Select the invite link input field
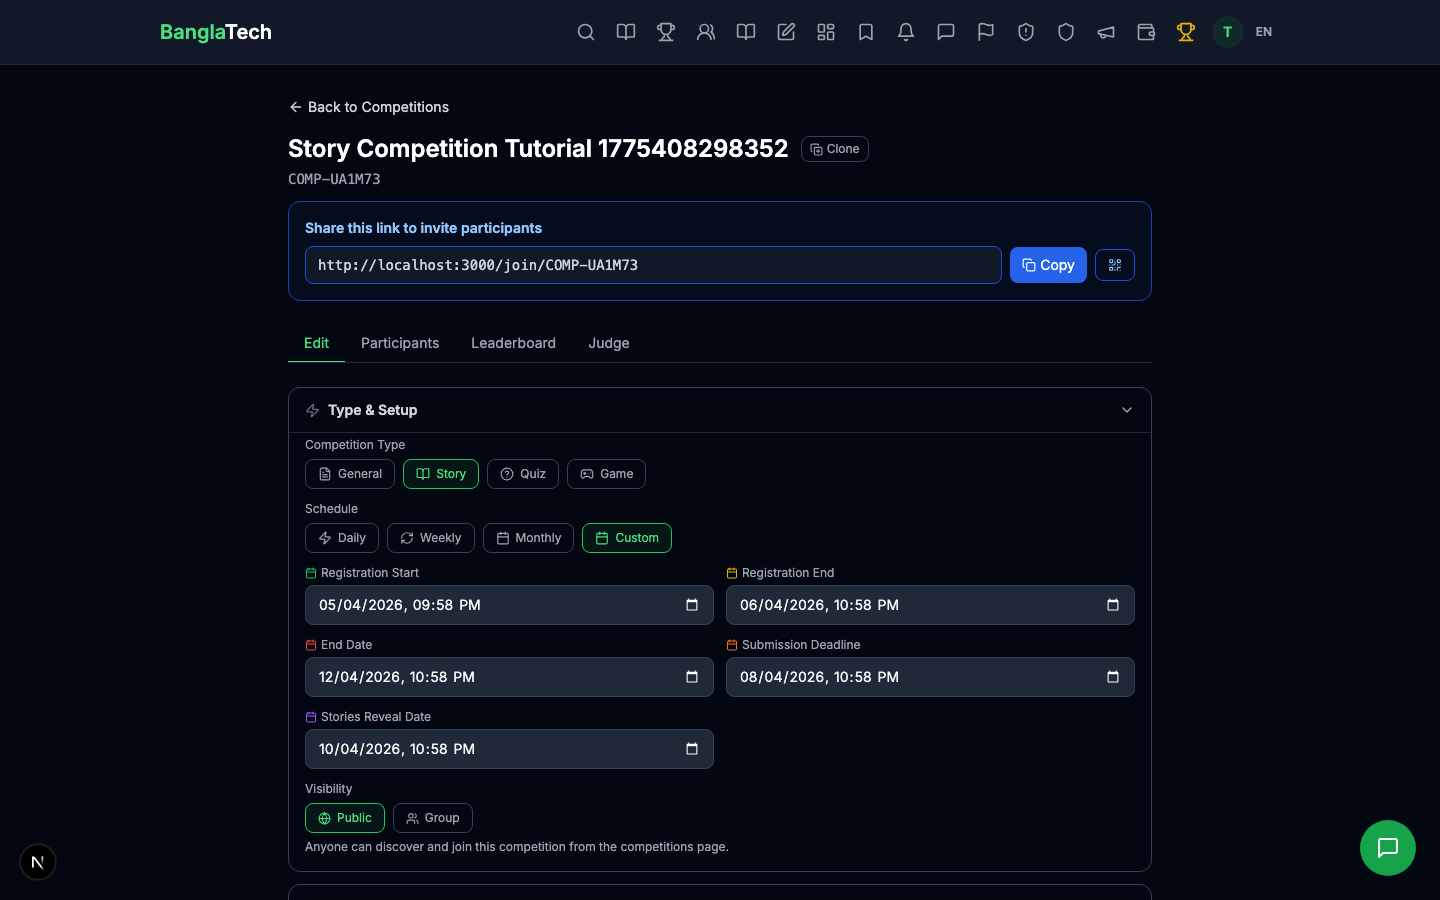This screenshot has width=1440, height=900. click(652, 265)
